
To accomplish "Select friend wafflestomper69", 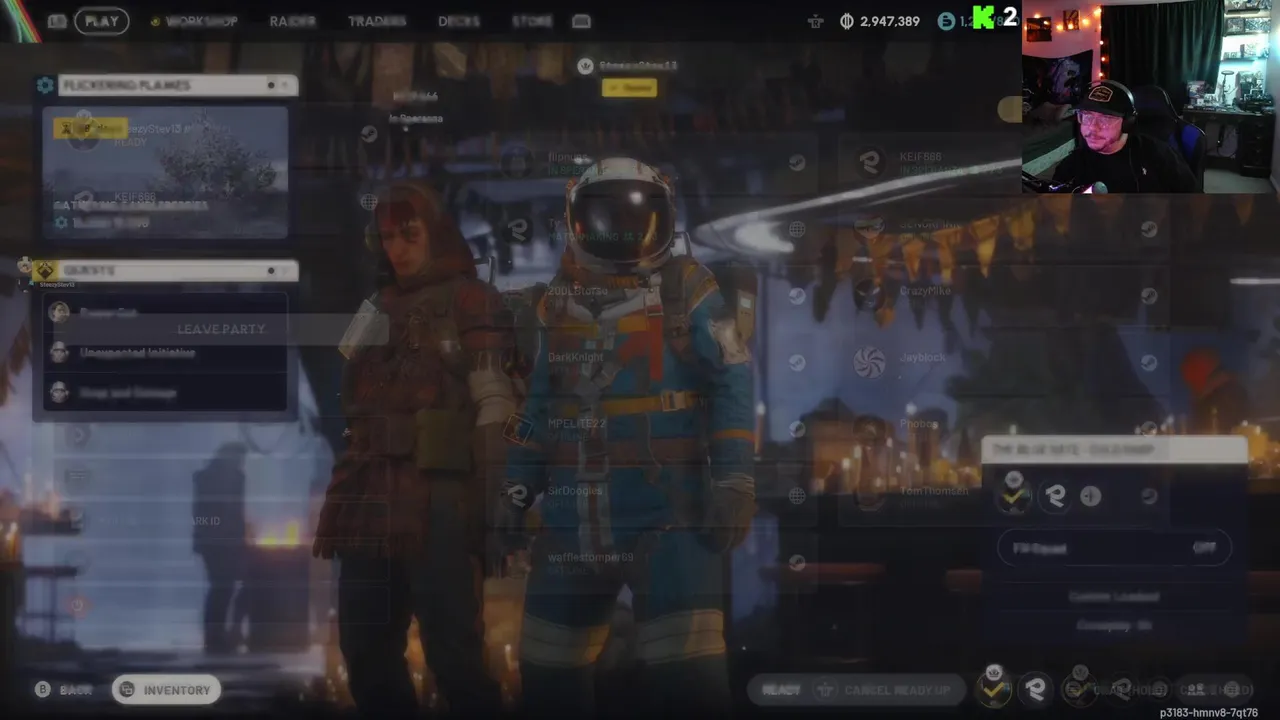I will pyautogui.click(x=653, y=563).
